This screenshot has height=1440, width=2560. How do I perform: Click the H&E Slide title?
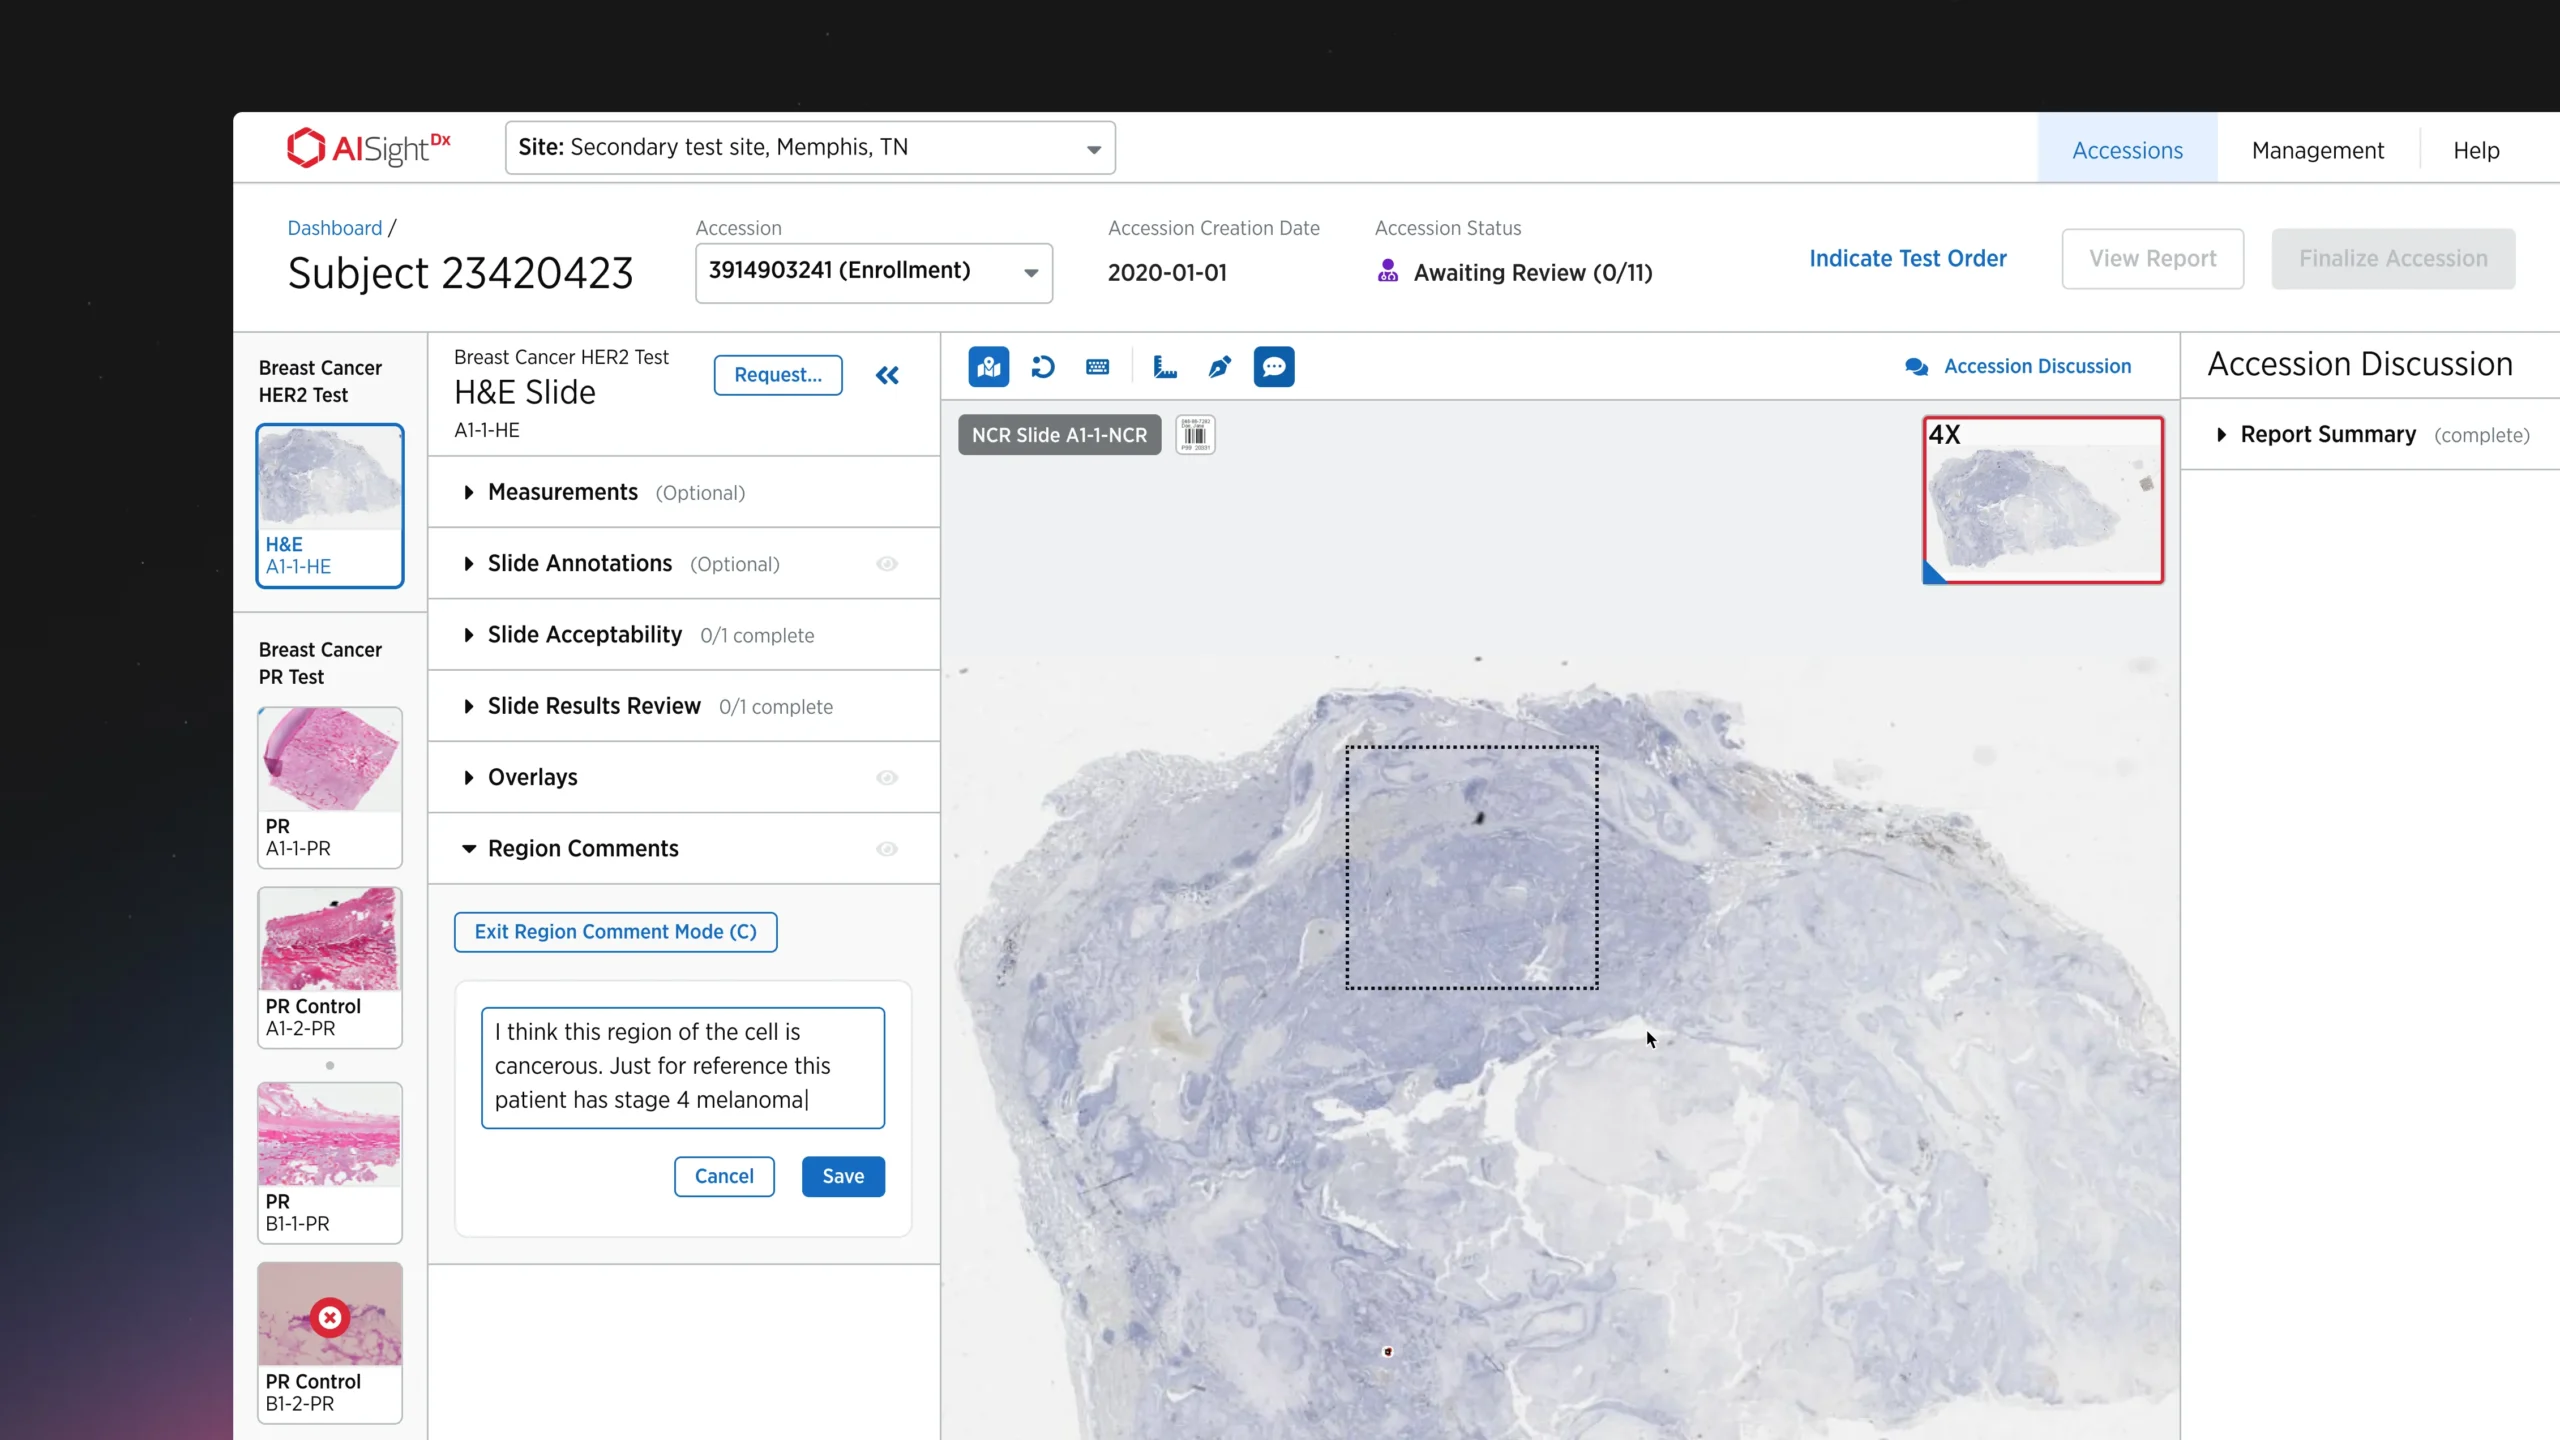(524, 392)
